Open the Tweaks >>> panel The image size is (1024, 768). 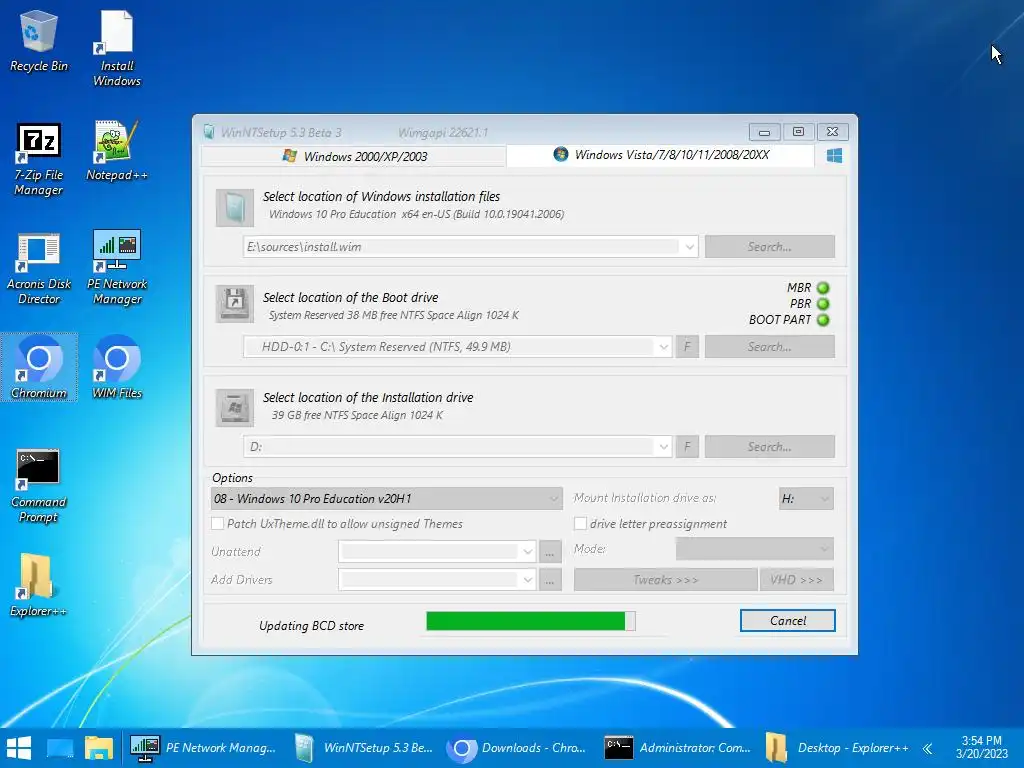pos(665,580)
